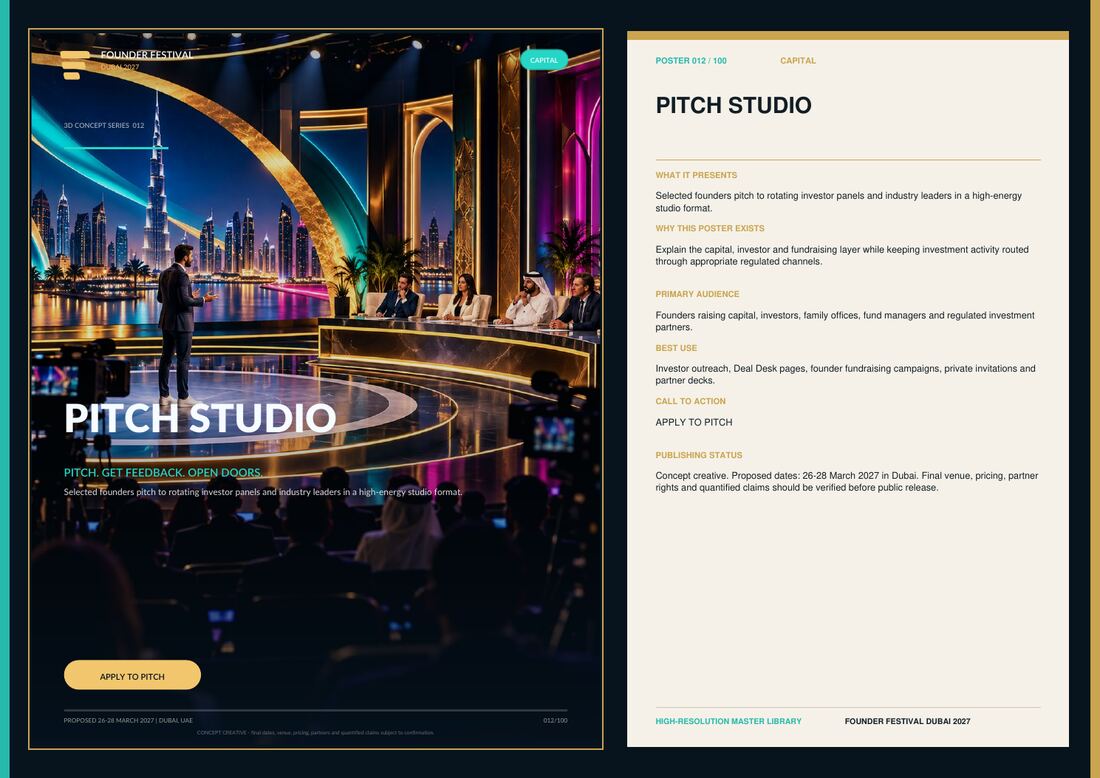The image size is (1100, 778).
Task: Click the Founder Festival logo icon
Action: tap(75, 65)
